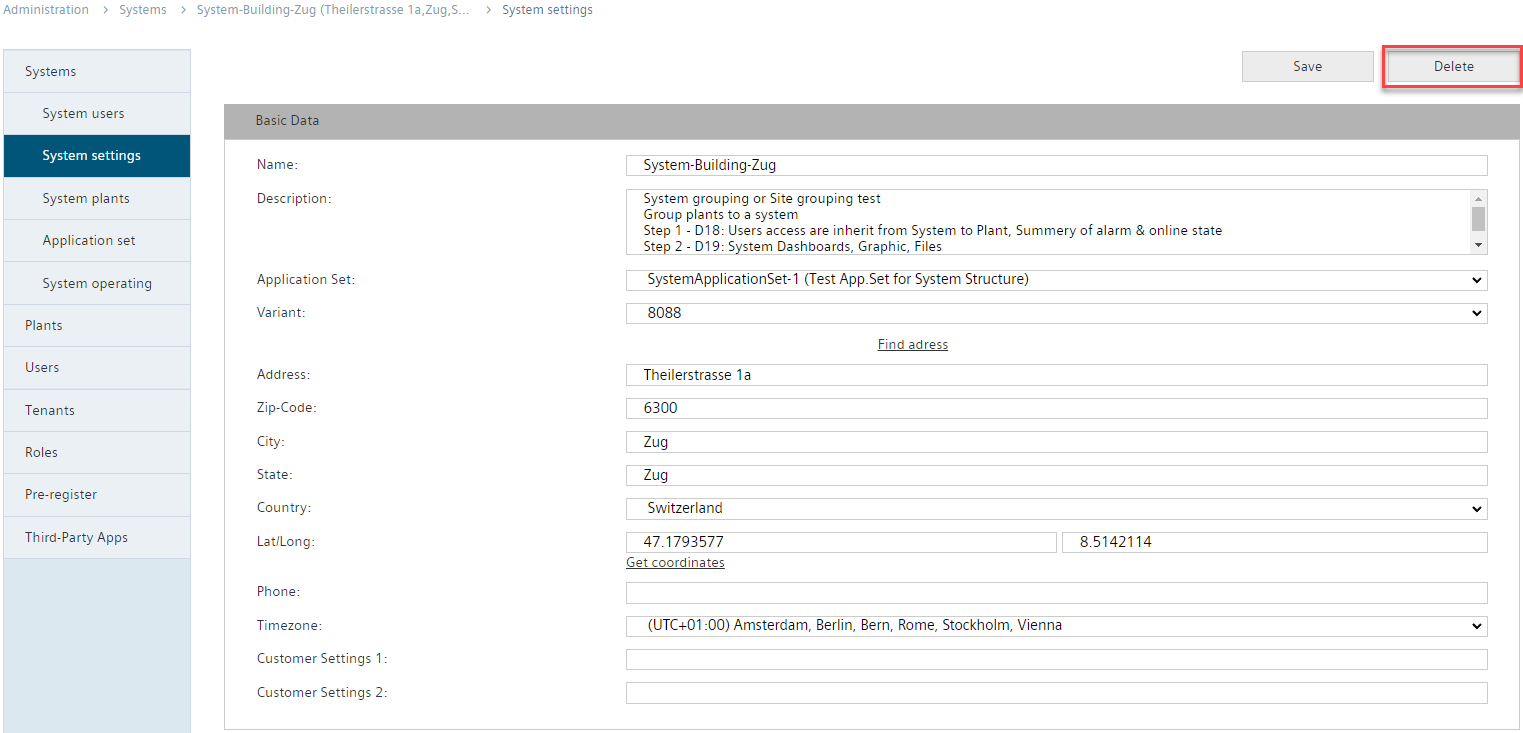Select Third-Party Apps menu item
The height and width of the screenshot is (733, 1523).
click(76, 538)
